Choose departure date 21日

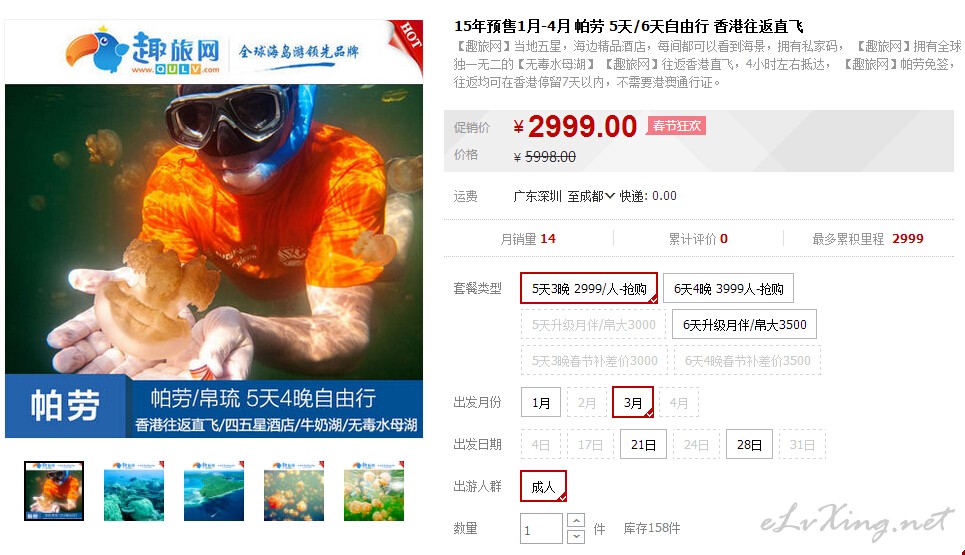(x=644, y=444)
